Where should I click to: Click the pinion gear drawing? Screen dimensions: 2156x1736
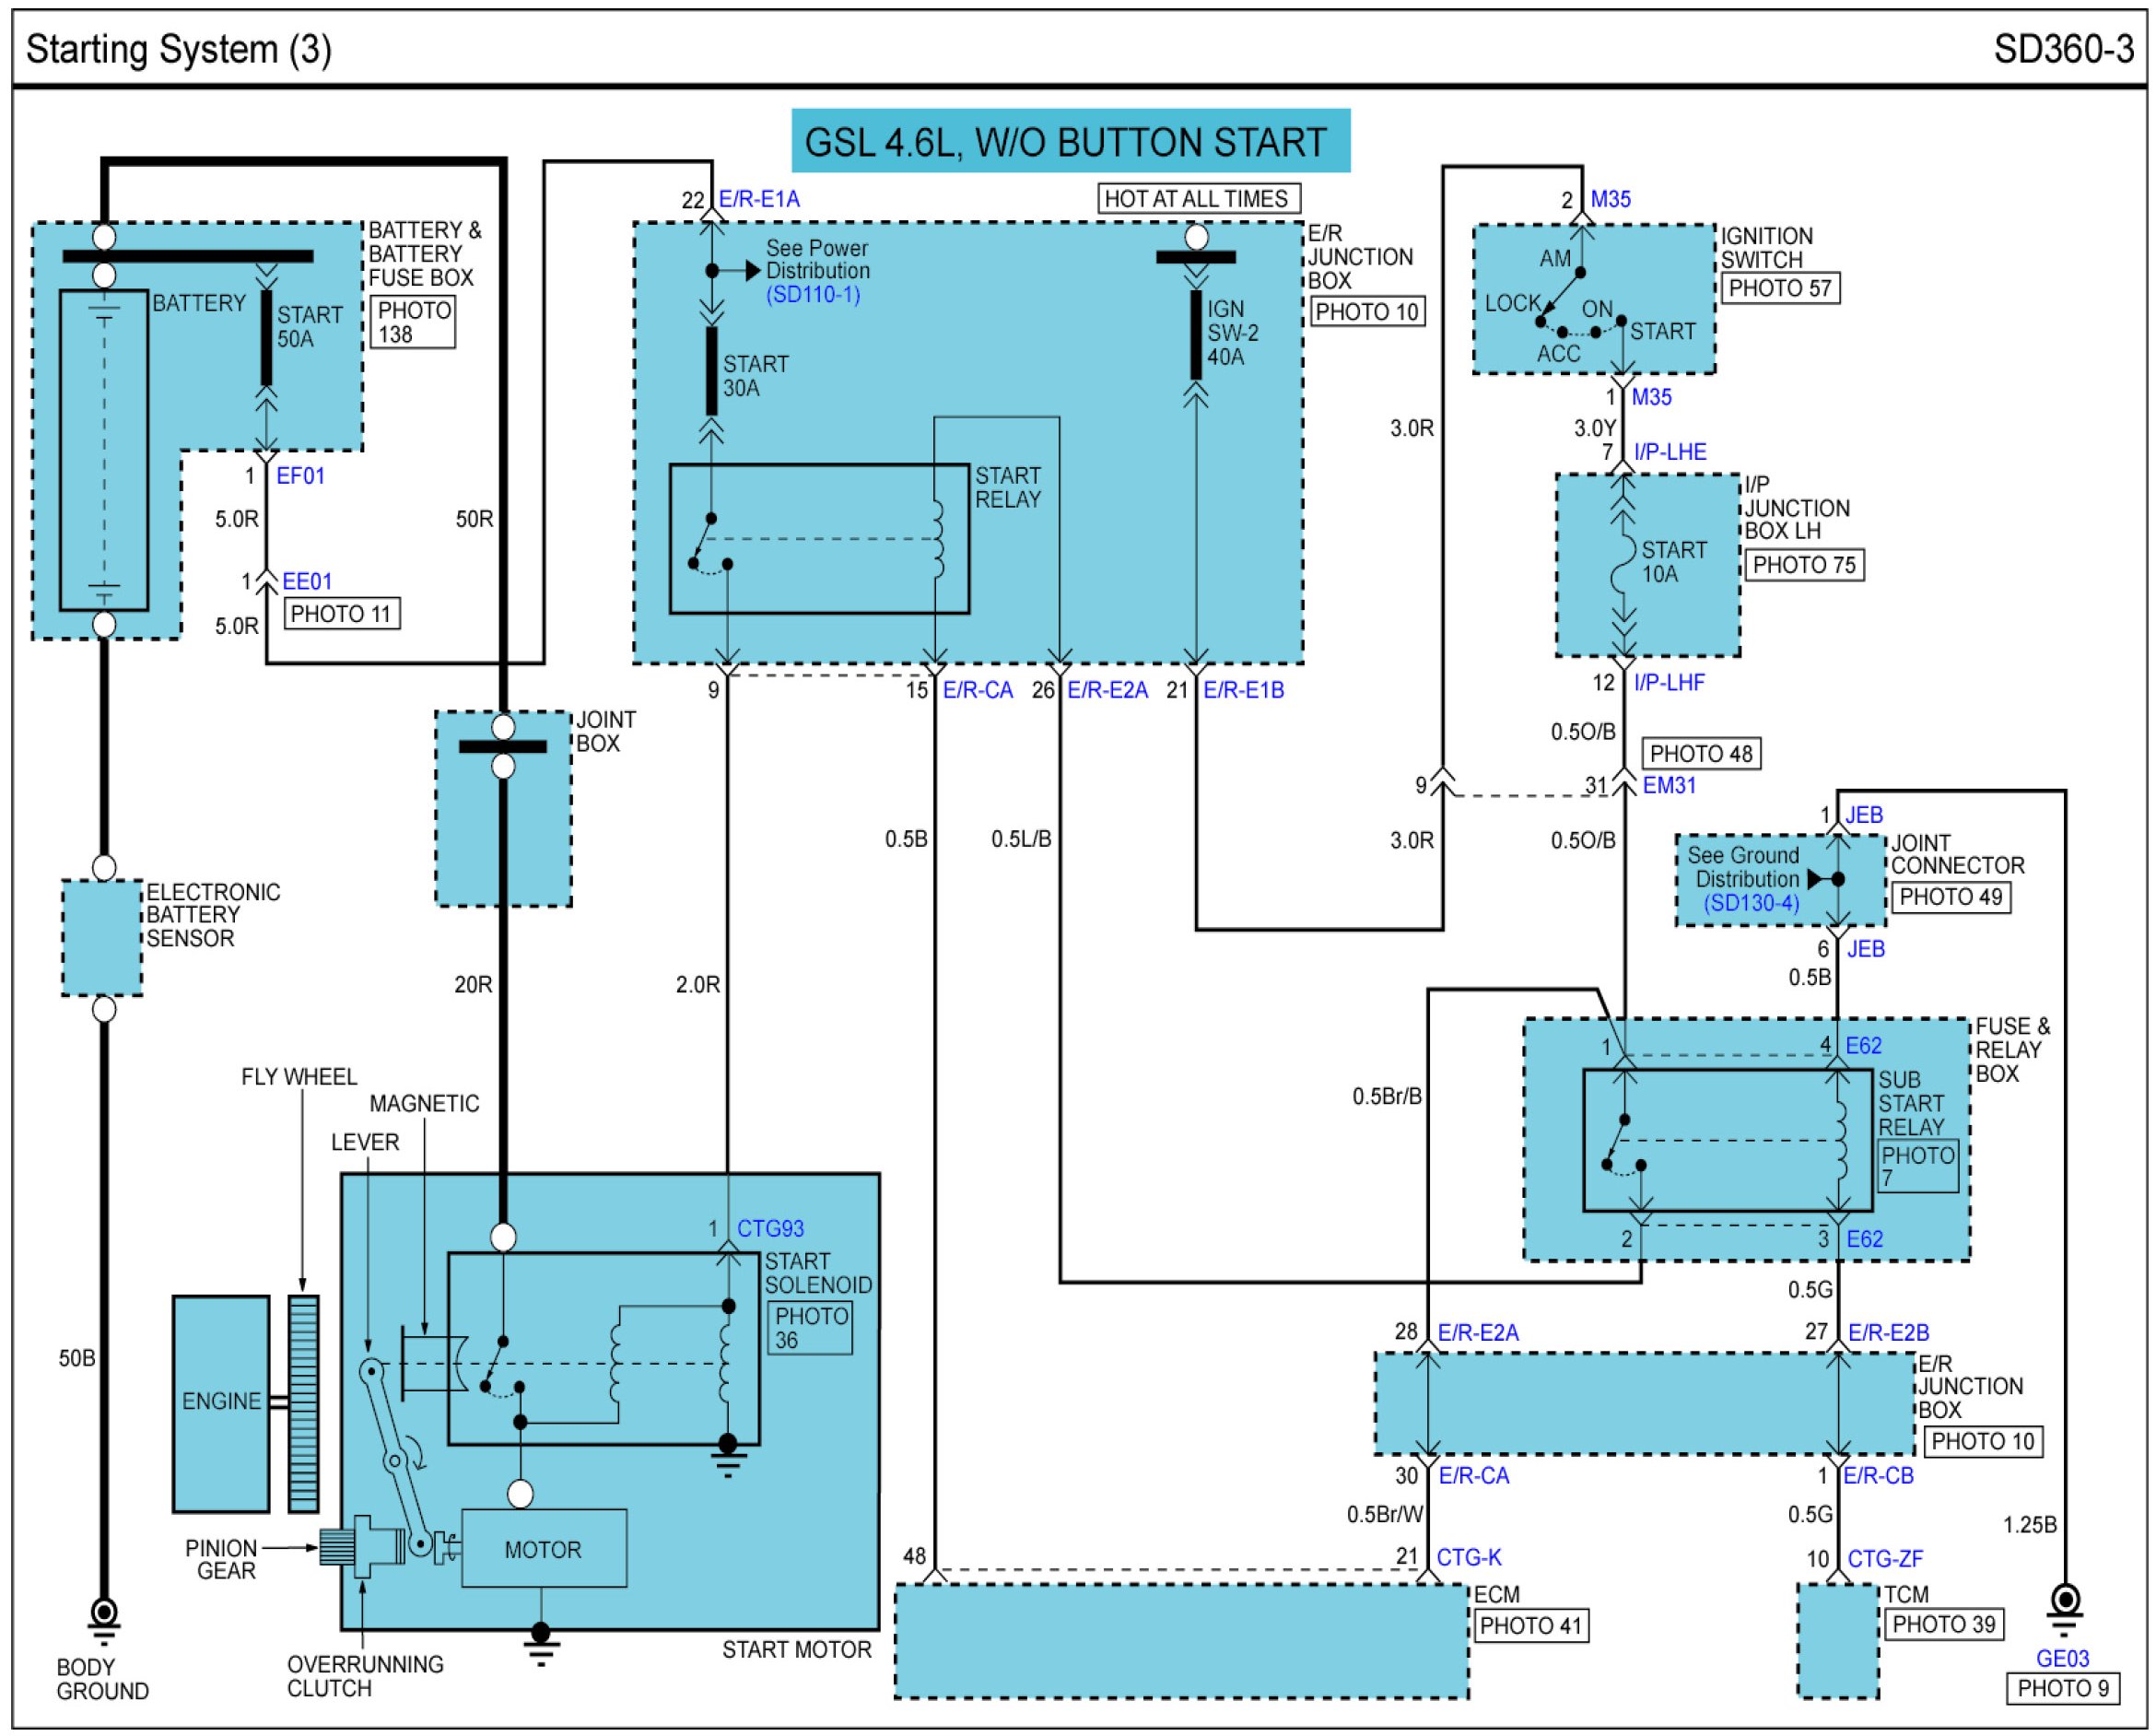(335, 1548)
